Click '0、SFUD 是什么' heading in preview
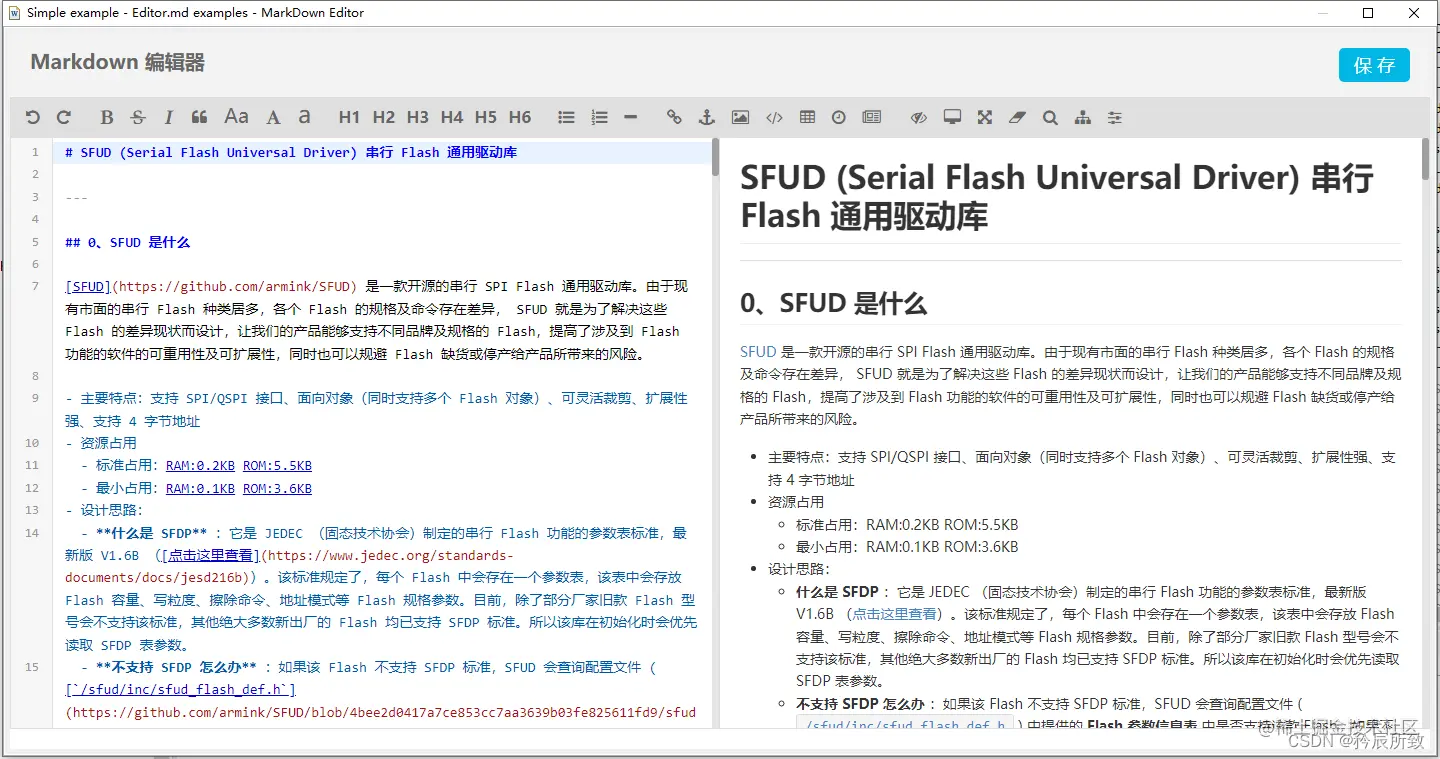Viewport: 1440px width, 759px height. click(833, 303)
